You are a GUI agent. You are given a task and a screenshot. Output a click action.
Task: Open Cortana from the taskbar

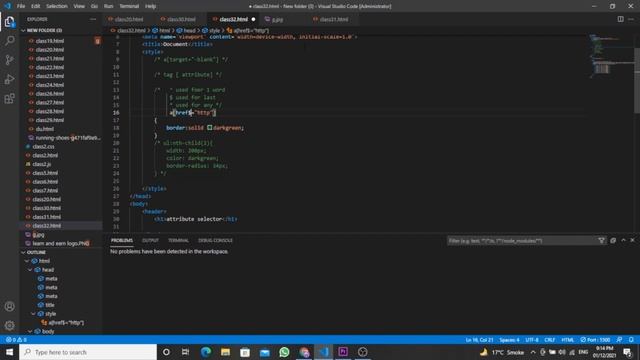[x=166, y=352]
